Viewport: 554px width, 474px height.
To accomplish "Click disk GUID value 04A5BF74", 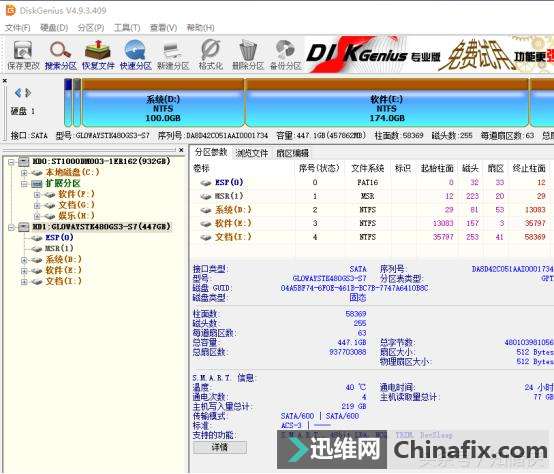I will (354, 288).
